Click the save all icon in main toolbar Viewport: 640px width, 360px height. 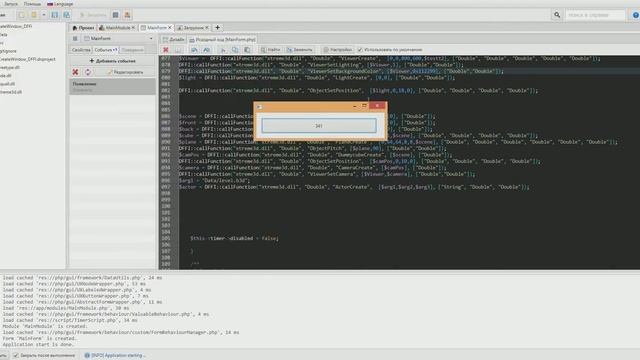[67, 15]
